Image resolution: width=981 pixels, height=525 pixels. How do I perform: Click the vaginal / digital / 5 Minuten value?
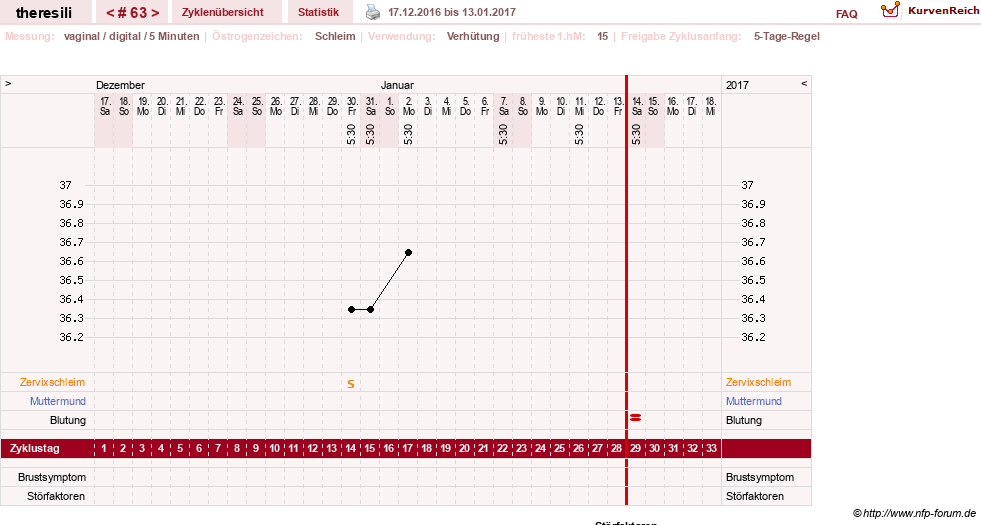(x=131, y=36)
